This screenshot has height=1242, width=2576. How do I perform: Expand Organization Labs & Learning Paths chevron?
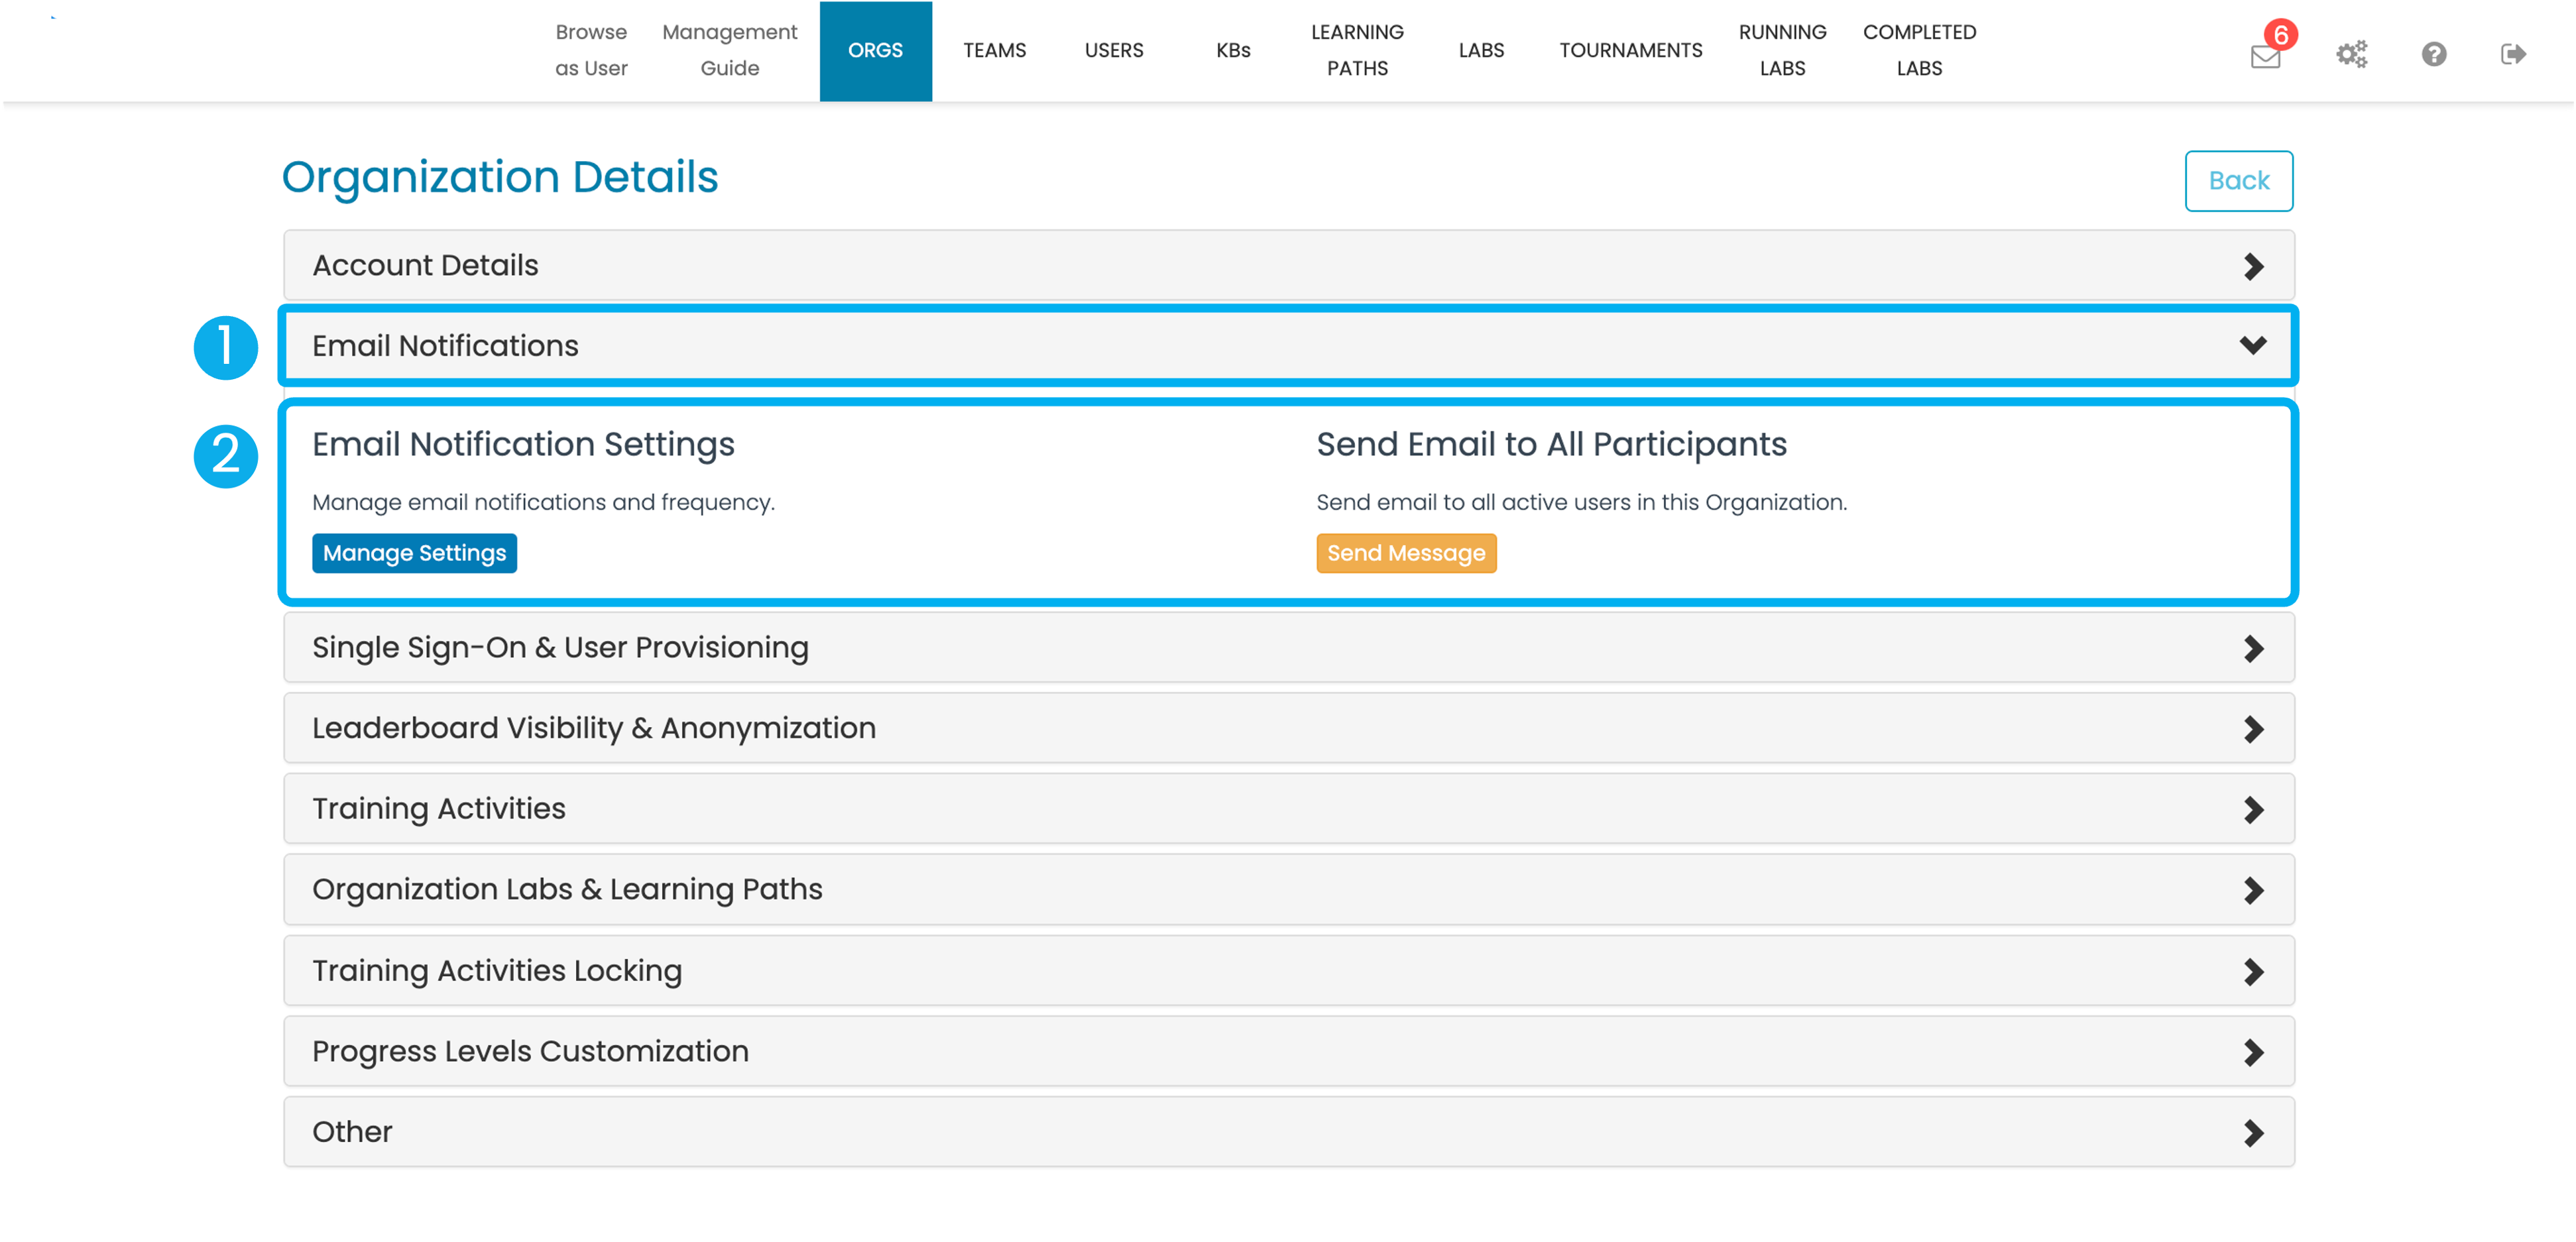pyautogui.click(x=2253, y=890)
